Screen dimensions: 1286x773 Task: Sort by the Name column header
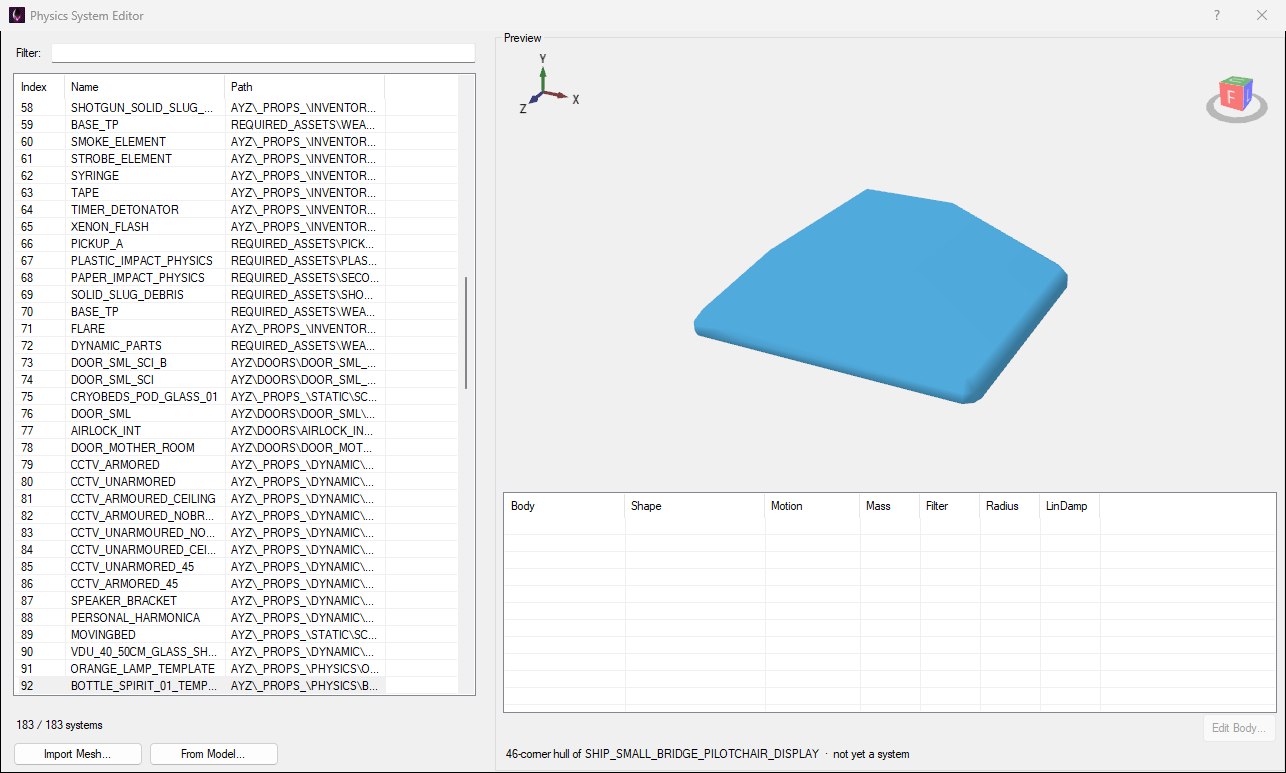coord(144,87)
